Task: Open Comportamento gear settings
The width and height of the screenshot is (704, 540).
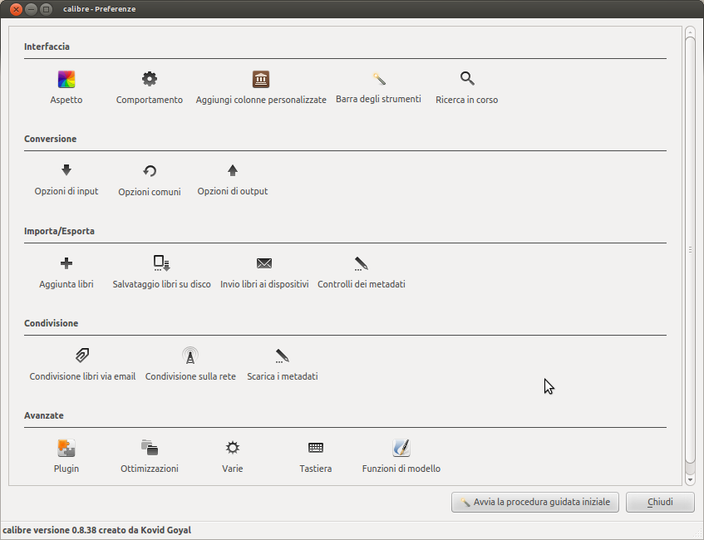Action: tap(150, 79)
